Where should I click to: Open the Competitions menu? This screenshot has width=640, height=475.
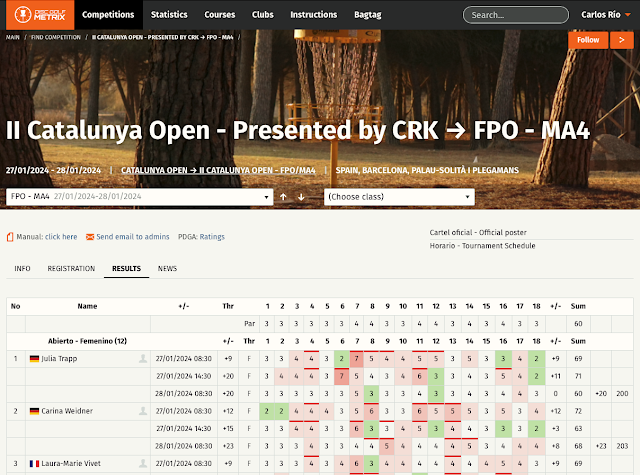point(108,15)
